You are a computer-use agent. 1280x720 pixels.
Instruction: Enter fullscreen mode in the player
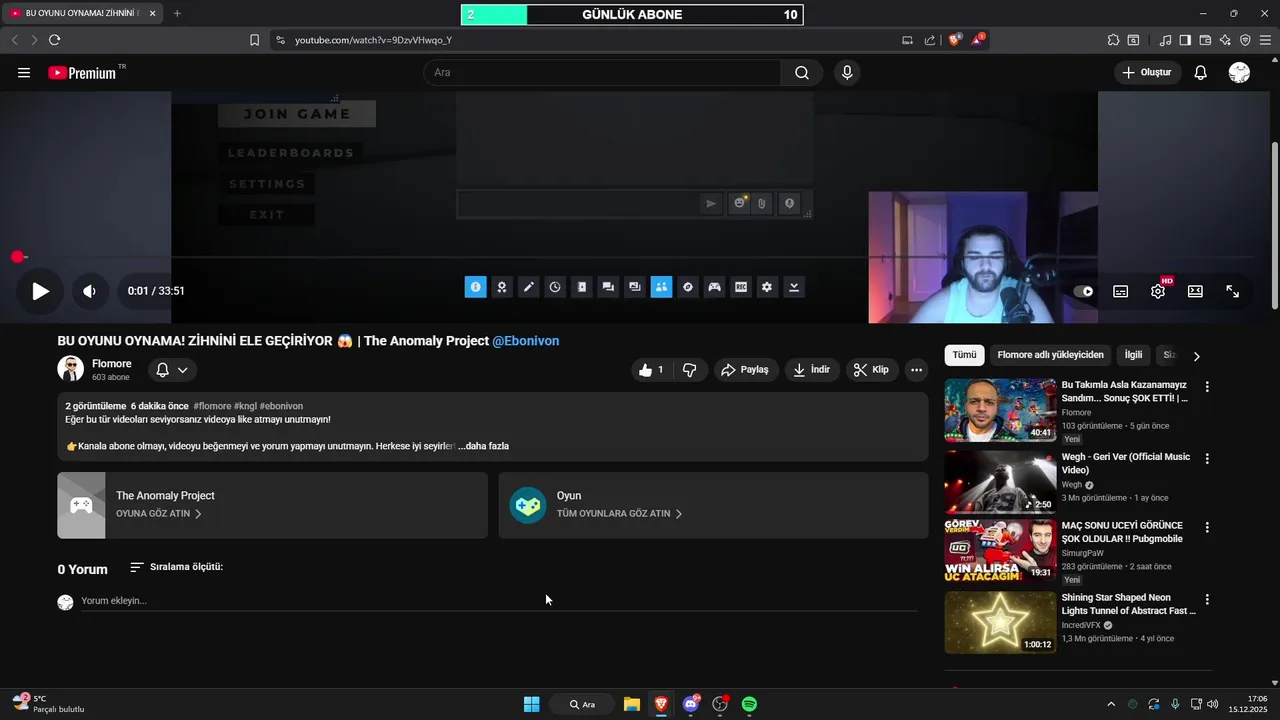[x=1233, y=291]
